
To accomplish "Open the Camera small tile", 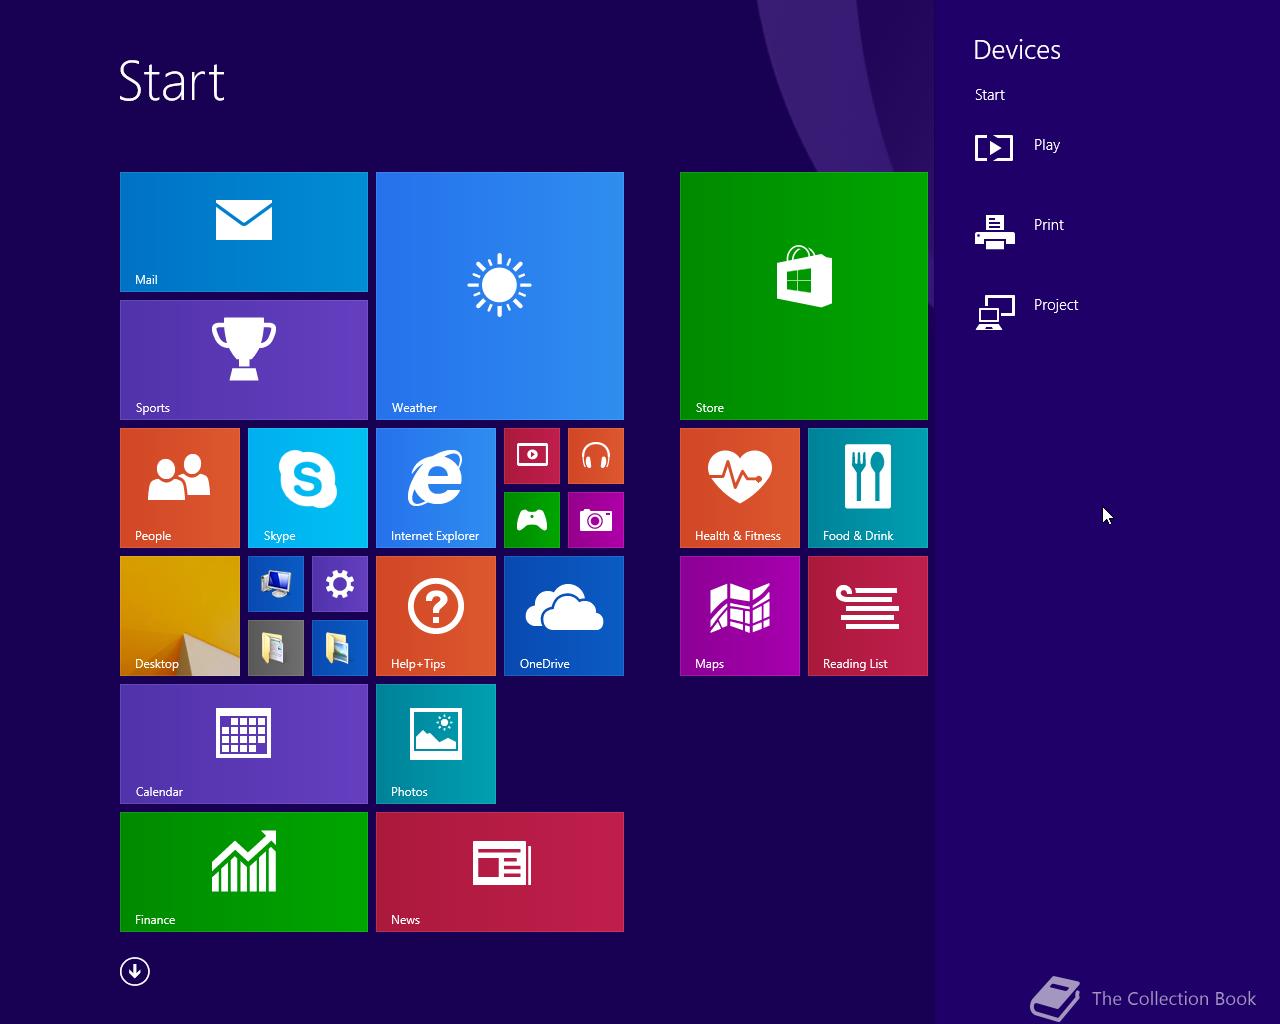I will point(596,520).
